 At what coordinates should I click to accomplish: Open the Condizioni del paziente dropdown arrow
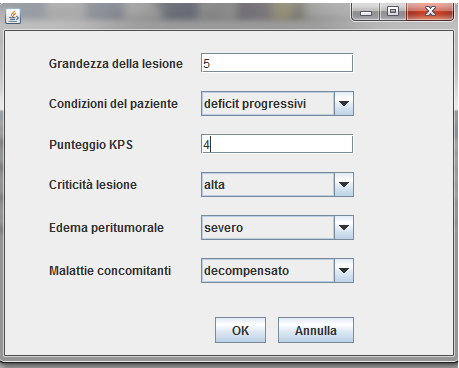tap(344, 104)
